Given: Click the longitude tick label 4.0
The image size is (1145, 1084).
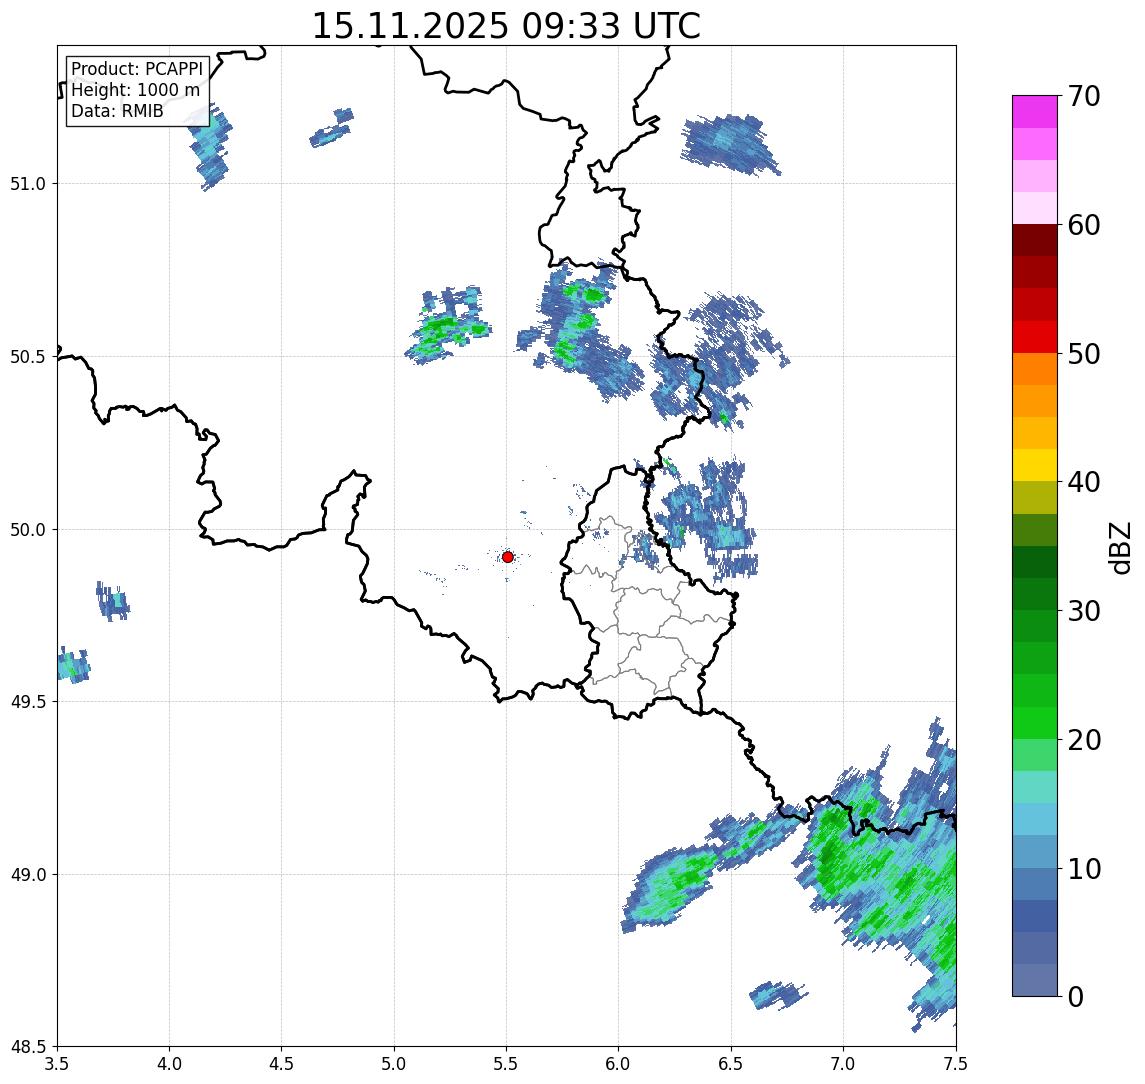Looking at the screenshot, I should coord(169,1064).
